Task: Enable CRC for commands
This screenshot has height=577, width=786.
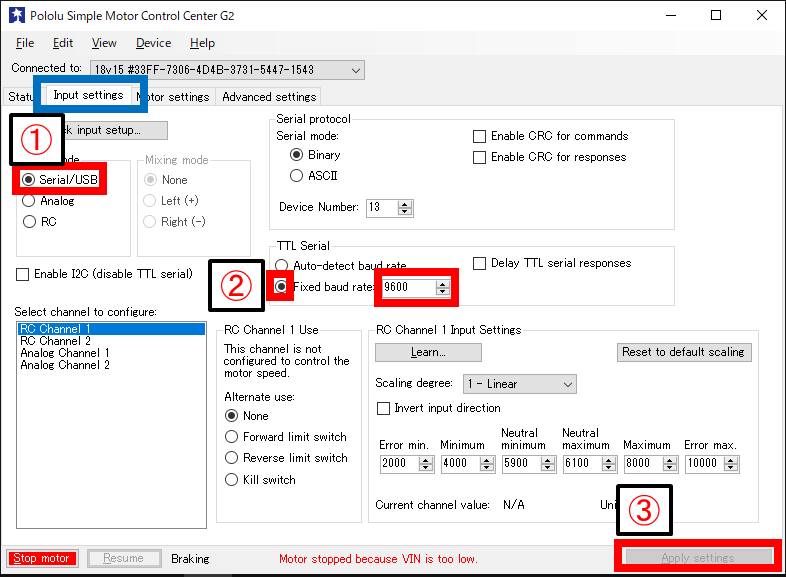Action: tap(550, 136)
